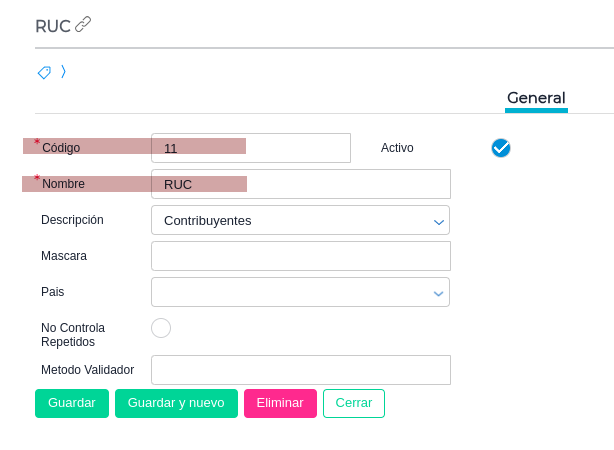
Task: Click the Guardar y nuevo button
Action: tap(176, 403)
